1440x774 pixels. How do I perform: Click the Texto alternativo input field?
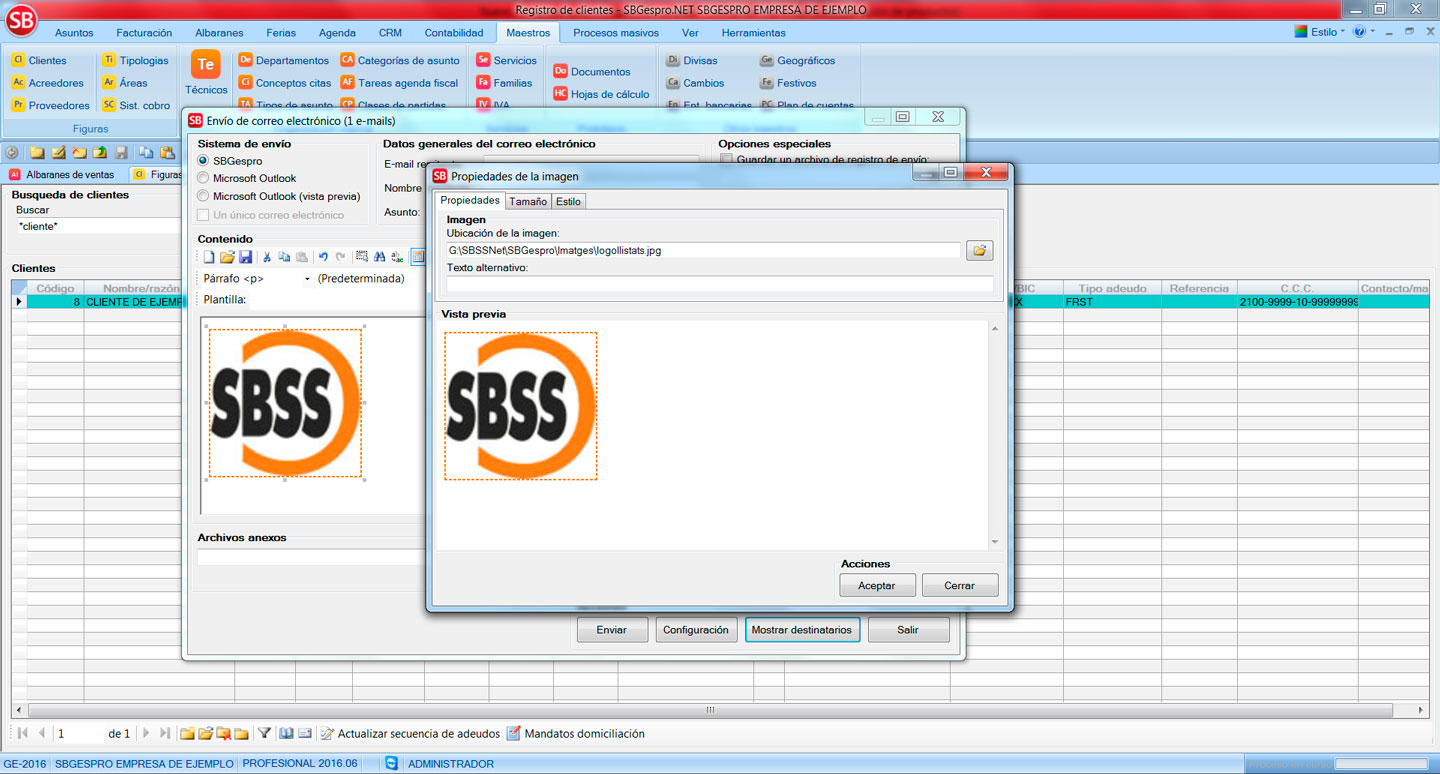coord(719,284)
